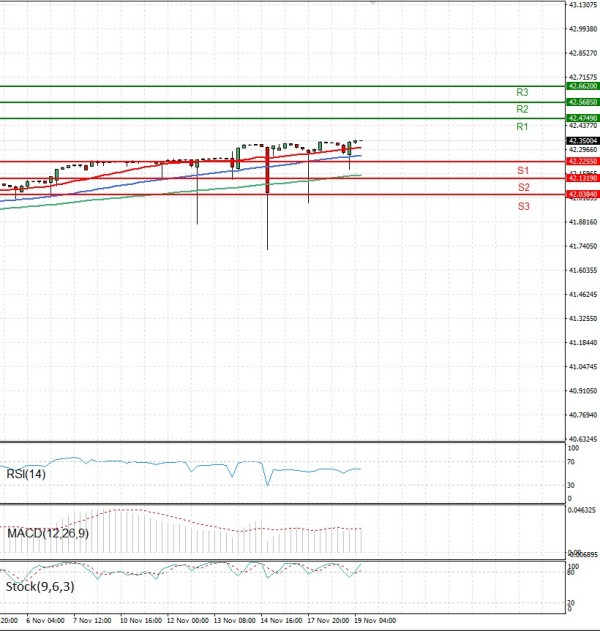Click the 10 Nov 16:00 time axis label
600x631 pixels.
(140, 620)
